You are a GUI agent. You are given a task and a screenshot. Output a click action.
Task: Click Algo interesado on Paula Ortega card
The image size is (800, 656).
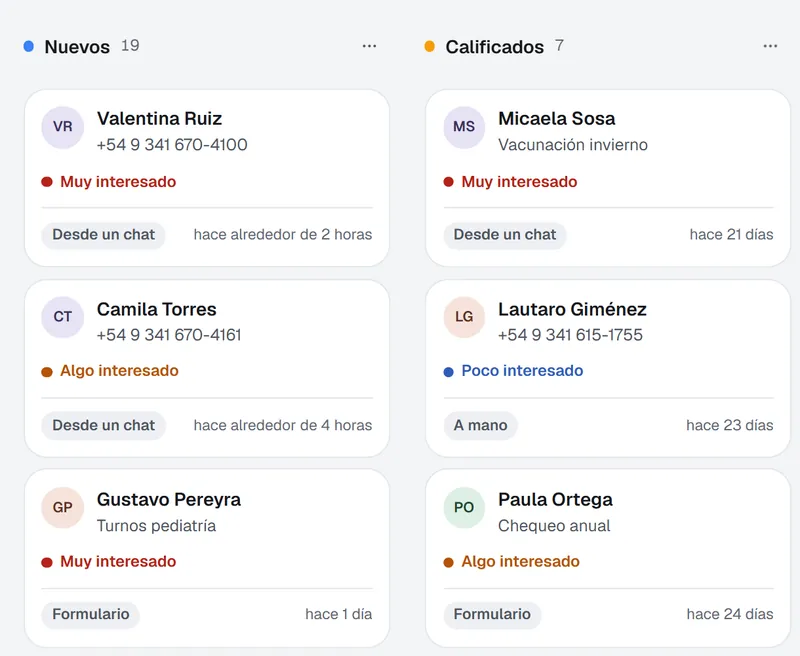click(x=520, y=562)
